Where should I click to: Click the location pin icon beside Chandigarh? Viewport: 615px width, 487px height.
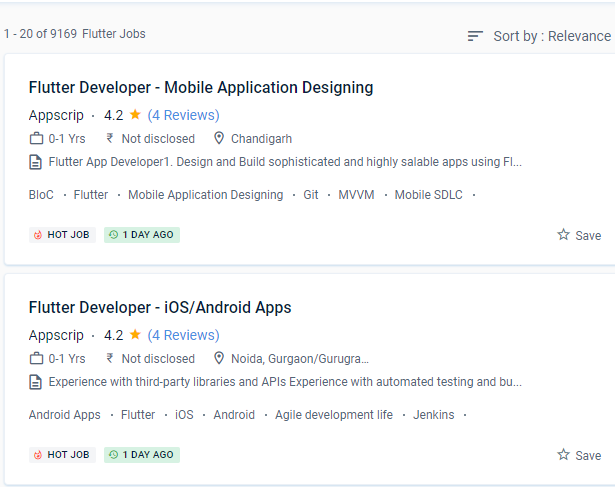click(x=219, y=139)
